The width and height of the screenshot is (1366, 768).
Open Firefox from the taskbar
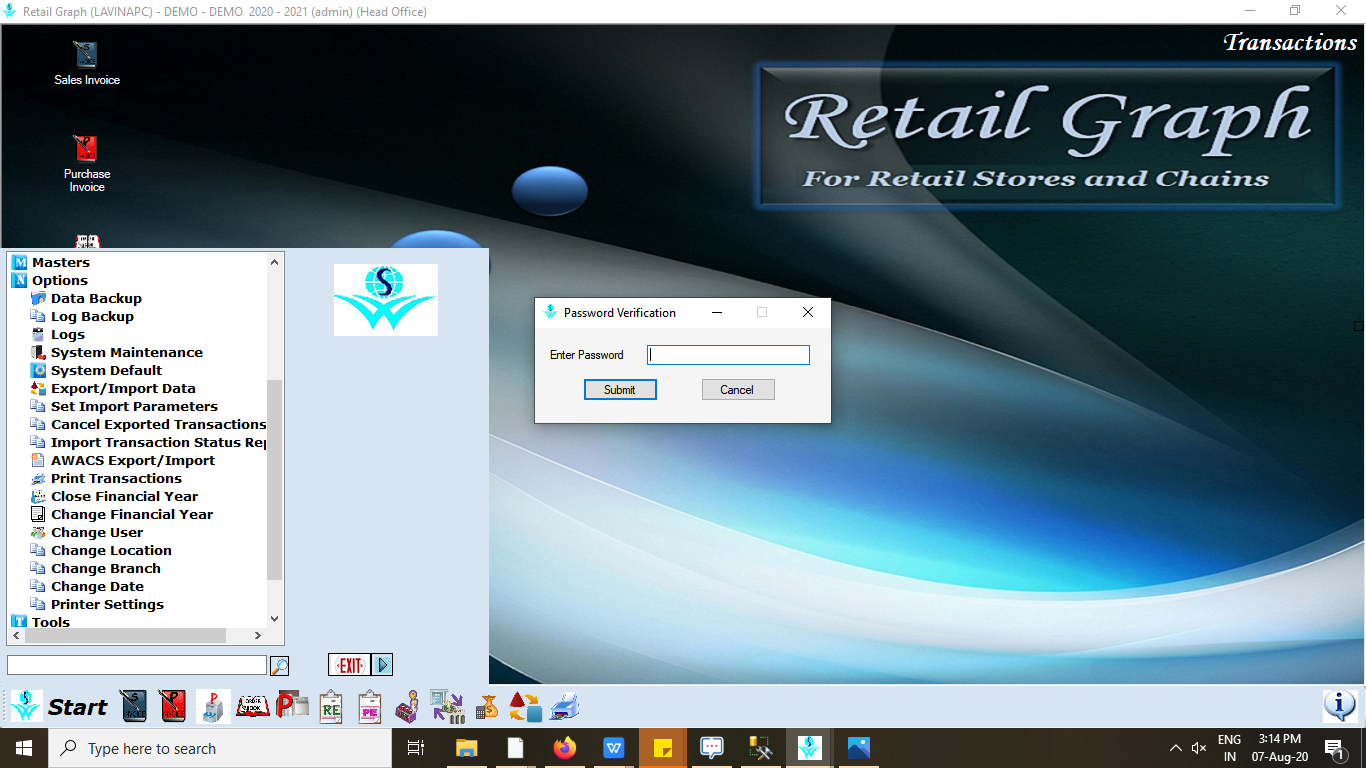tap(565, 748)
